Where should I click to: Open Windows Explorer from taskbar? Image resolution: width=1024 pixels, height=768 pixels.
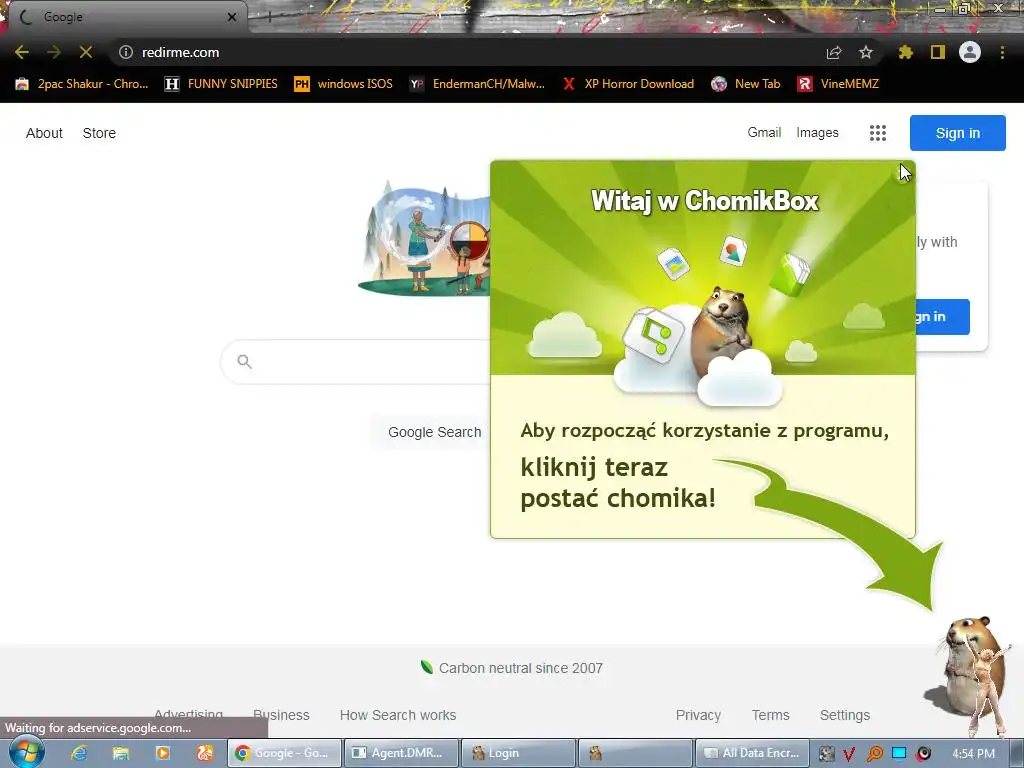pos(121,753)
